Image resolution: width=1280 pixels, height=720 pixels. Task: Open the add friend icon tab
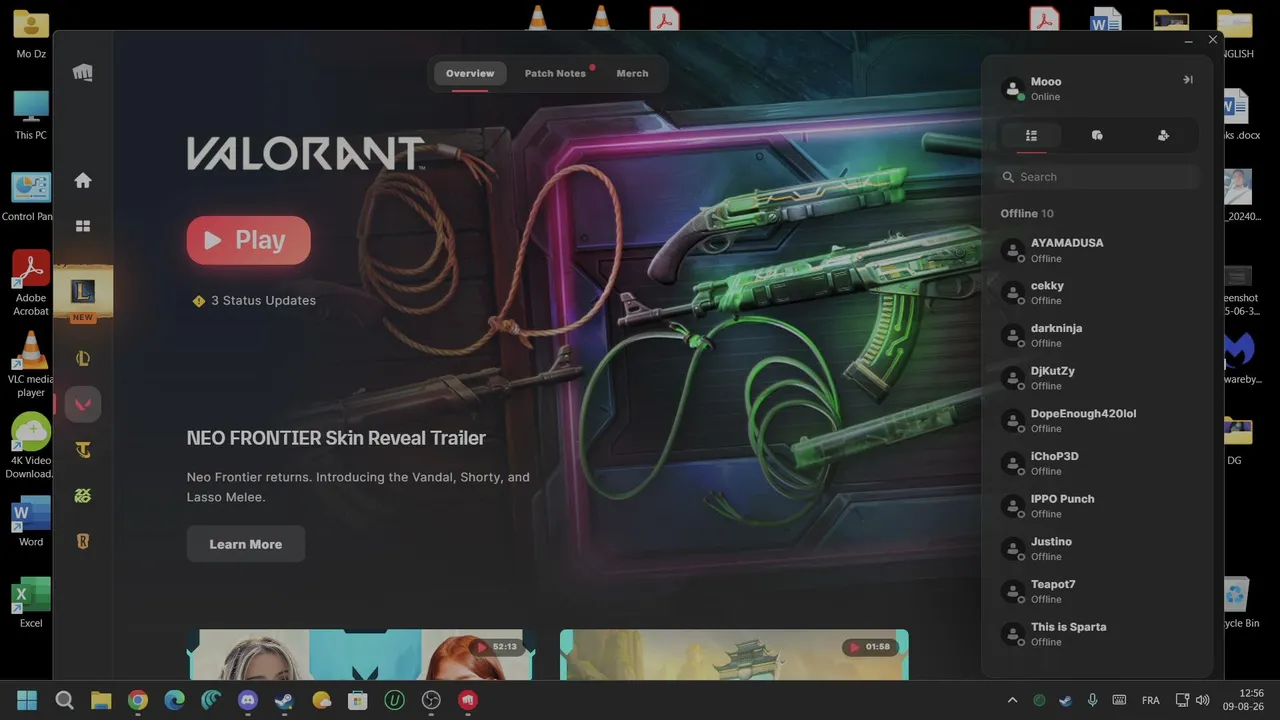[1163, 135]
